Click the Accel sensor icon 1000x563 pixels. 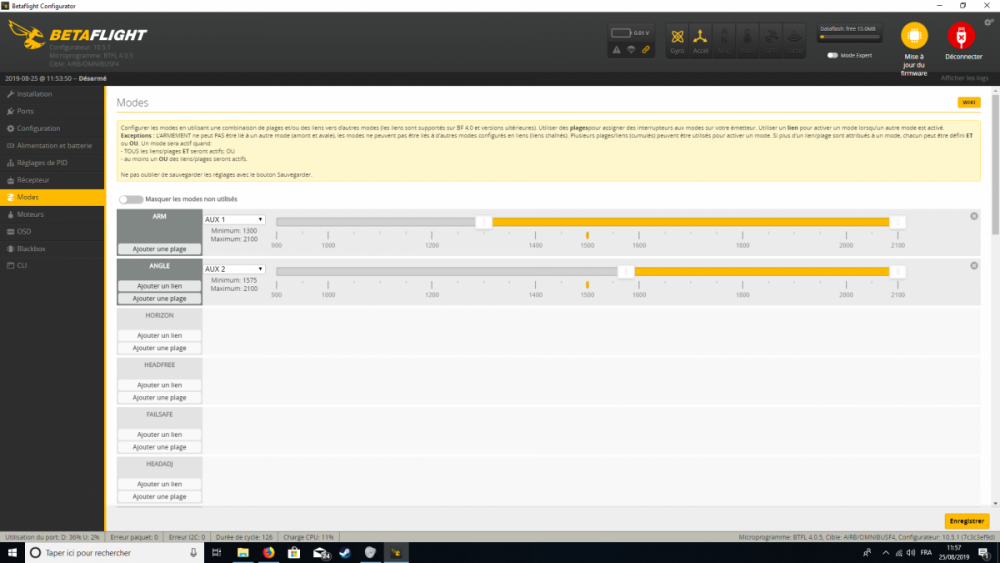(x=700, y=41)
